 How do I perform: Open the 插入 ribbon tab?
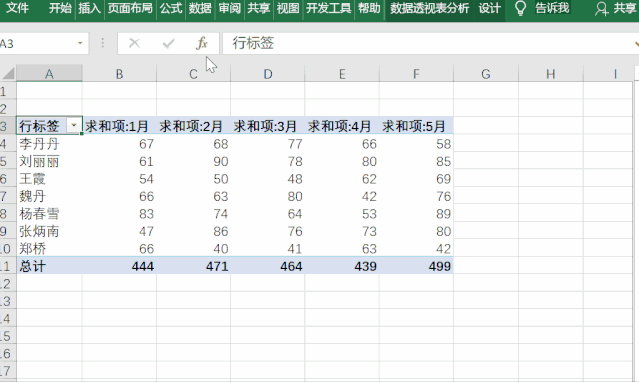[89, 8]
